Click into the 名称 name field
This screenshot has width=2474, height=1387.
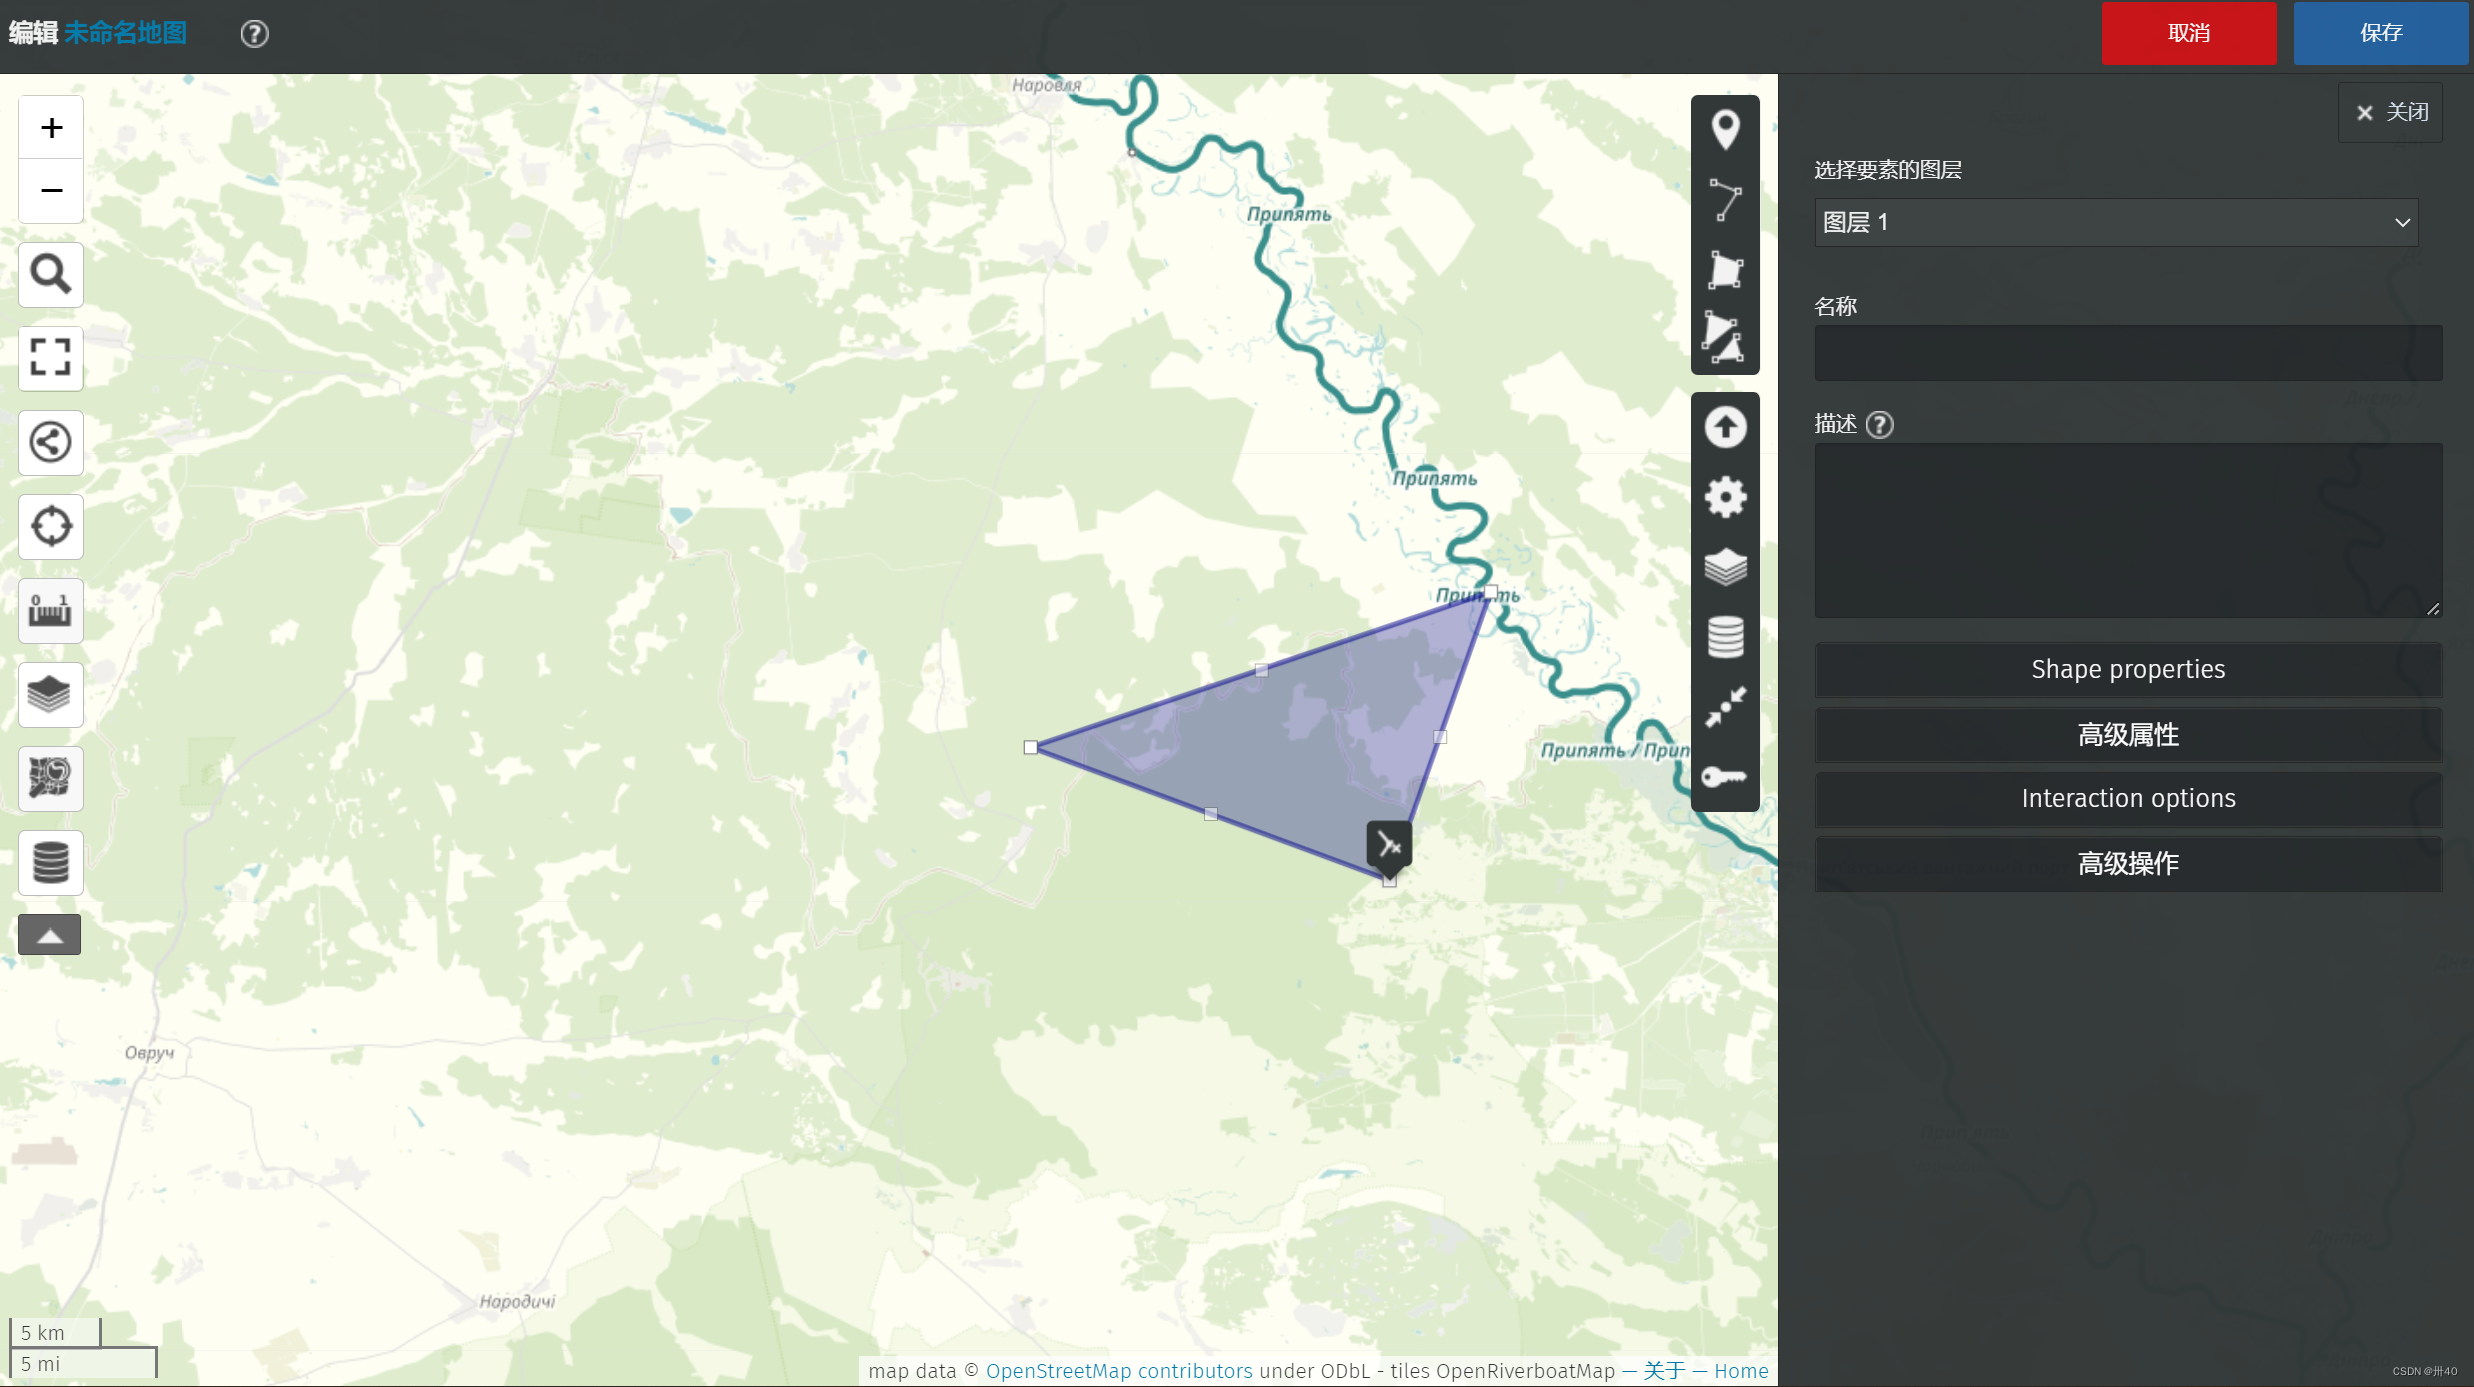click(2128, 353)
